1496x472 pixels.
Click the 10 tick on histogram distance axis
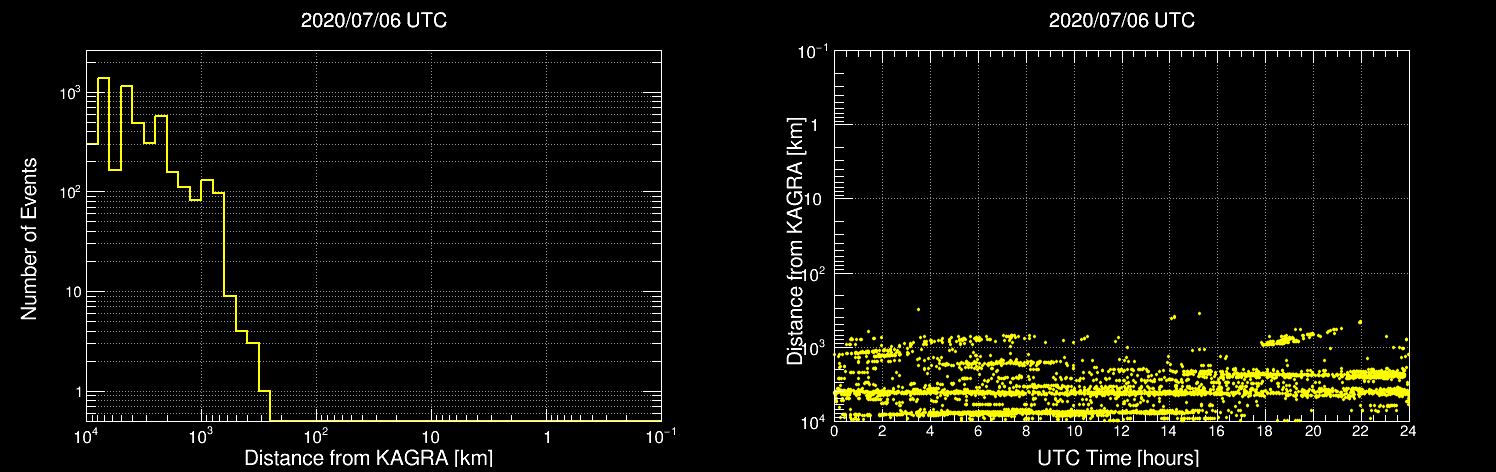point(431,438)
